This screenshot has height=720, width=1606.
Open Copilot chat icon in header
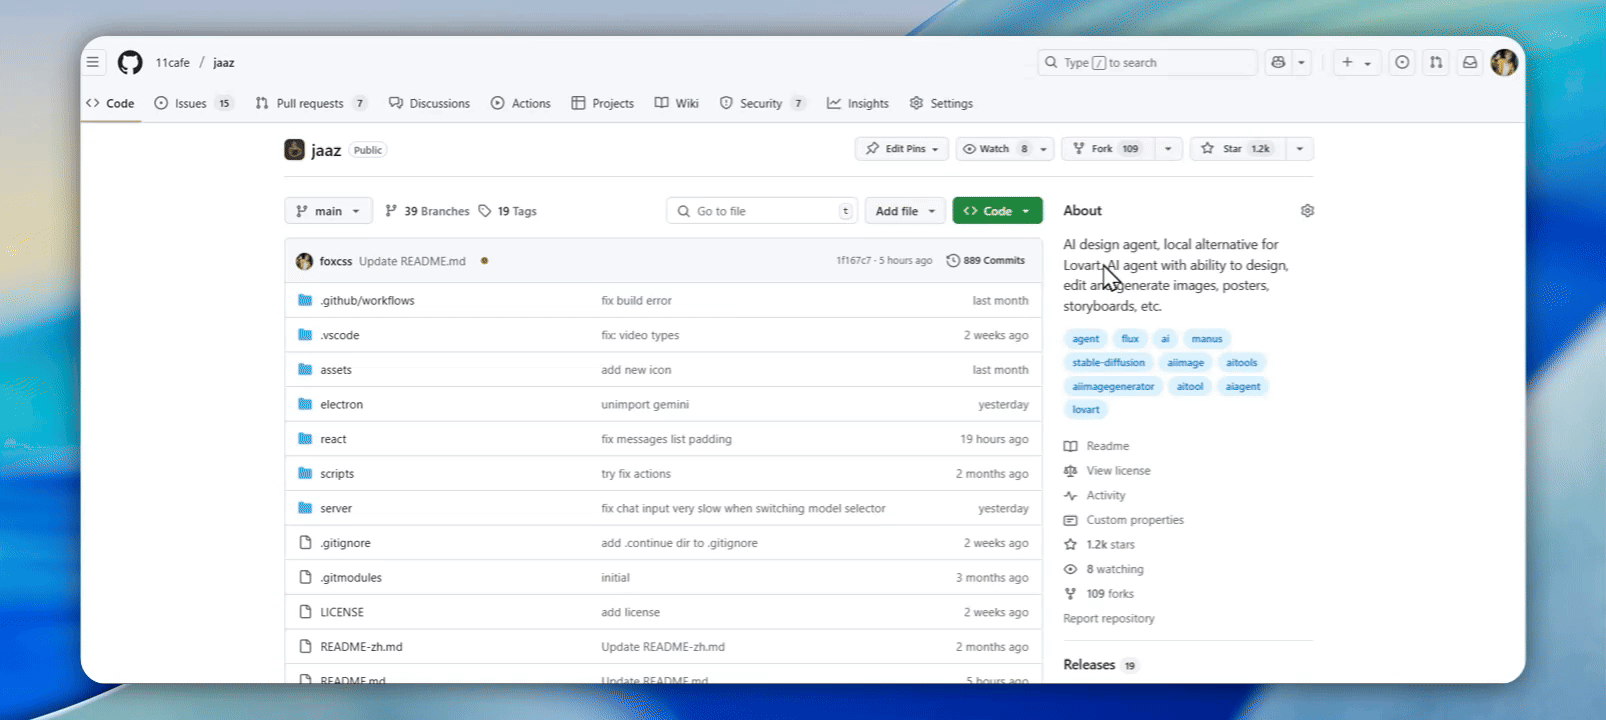pyautogui.click(x=1278, y=62)
